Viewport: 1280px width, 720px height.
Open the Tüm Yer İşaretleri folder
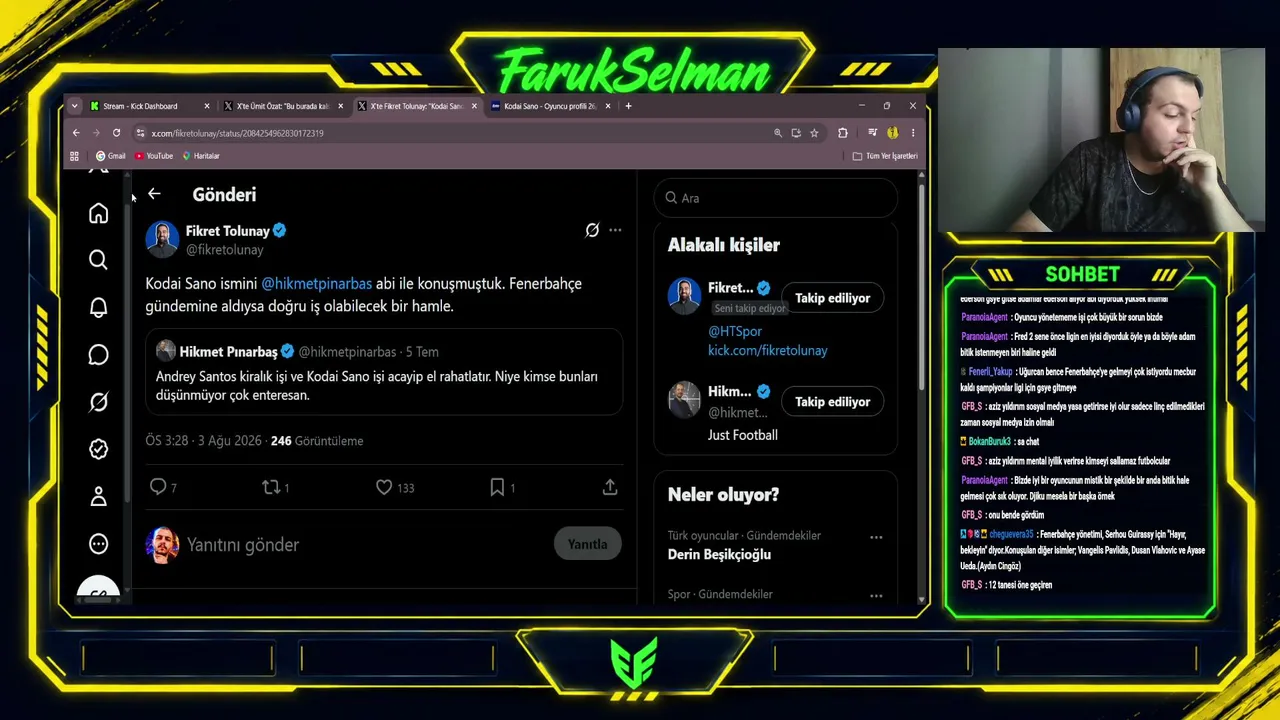[x=885, y=156]
